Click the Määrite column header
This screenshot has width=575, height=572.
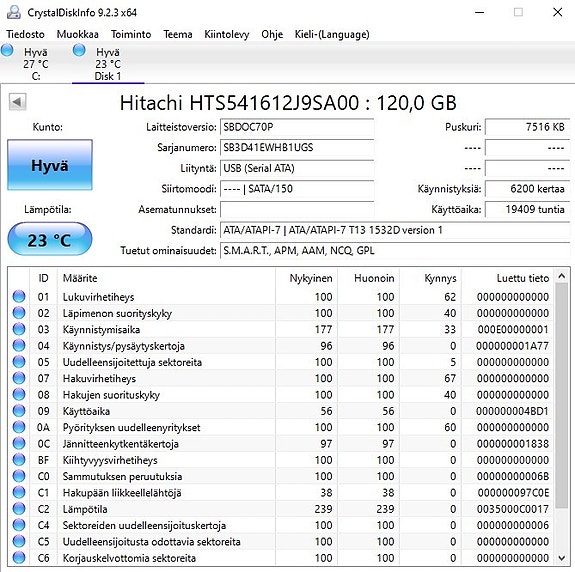point(166,278)
